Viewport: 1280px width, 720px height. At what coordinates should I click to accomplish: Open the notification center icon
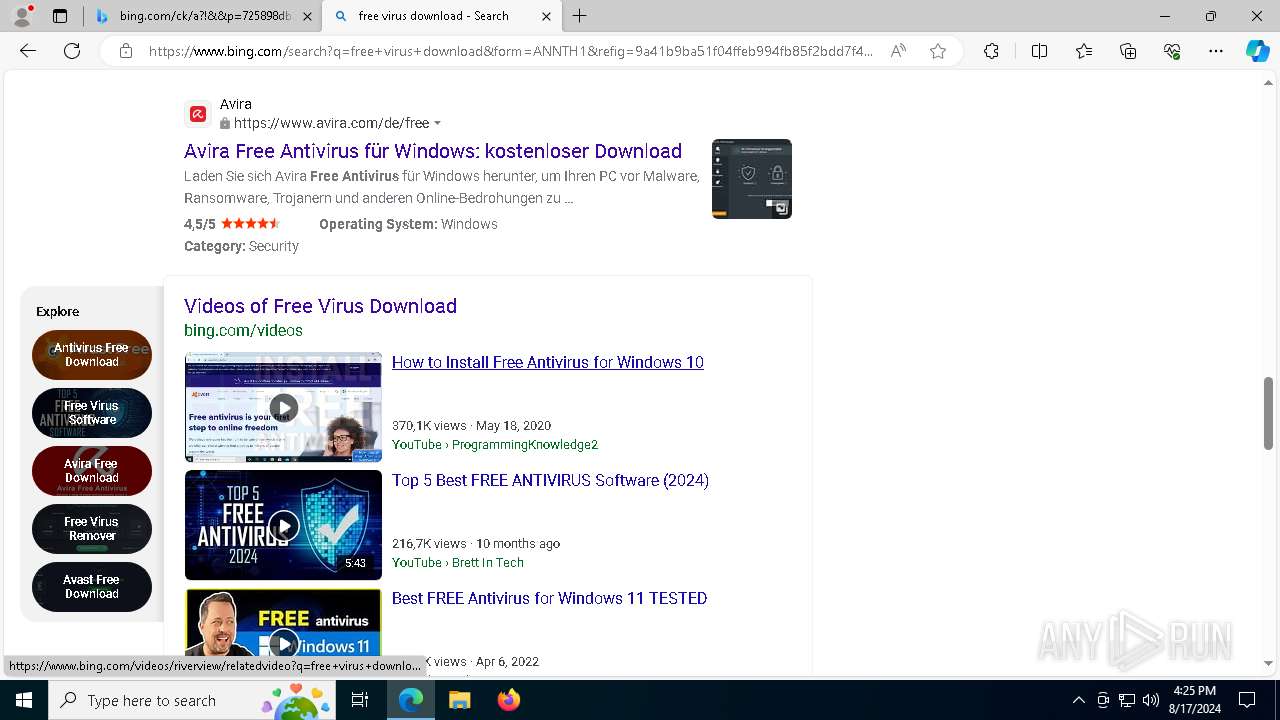coord(1247,700)
